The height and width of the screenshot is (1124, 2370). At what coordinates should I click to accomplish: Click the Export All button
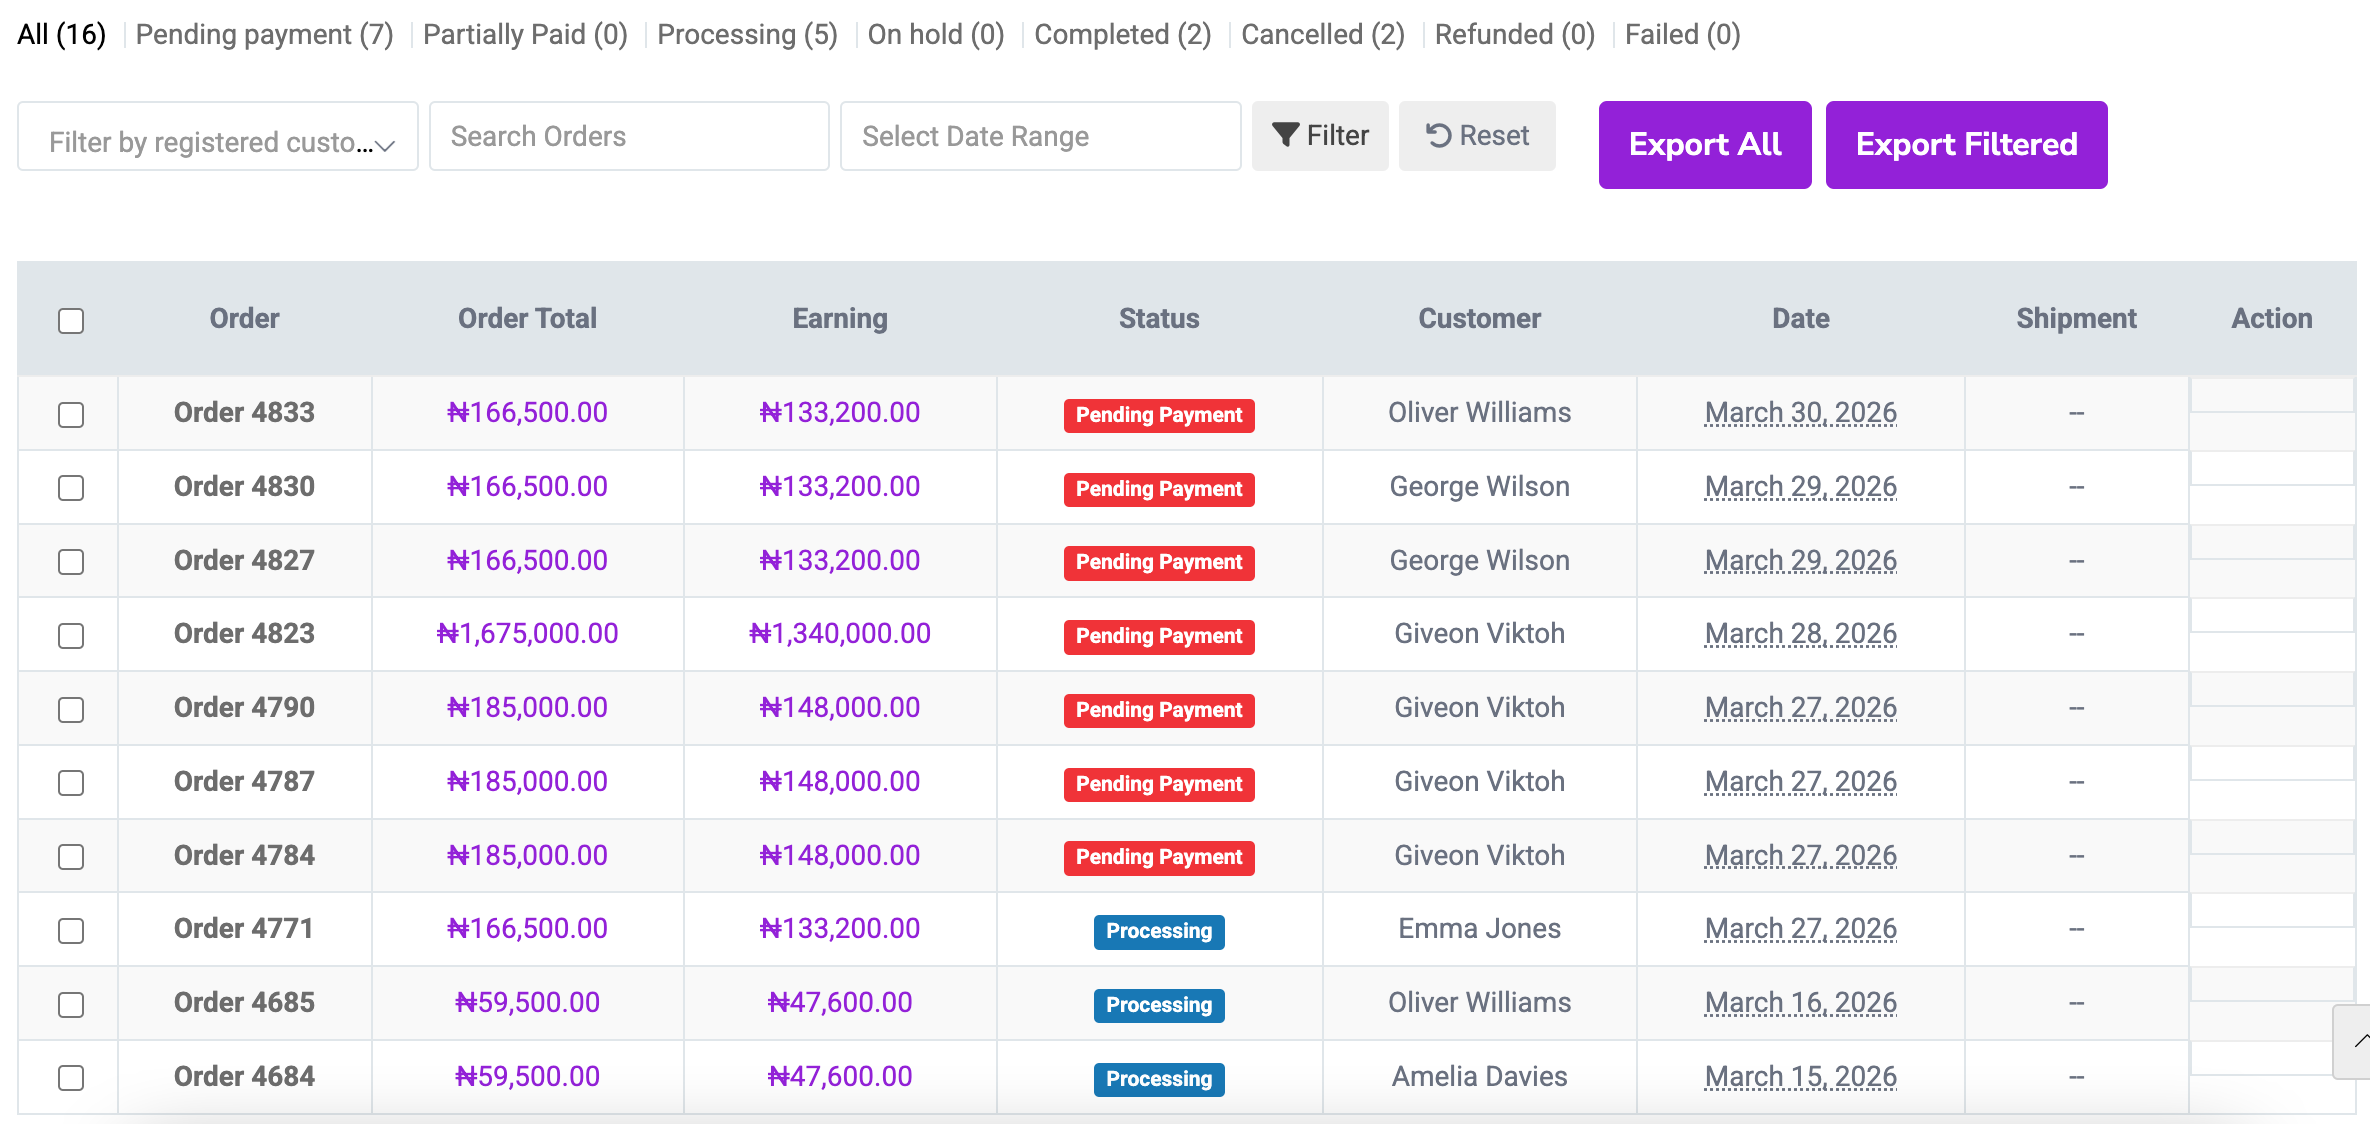coord(1704,144)
